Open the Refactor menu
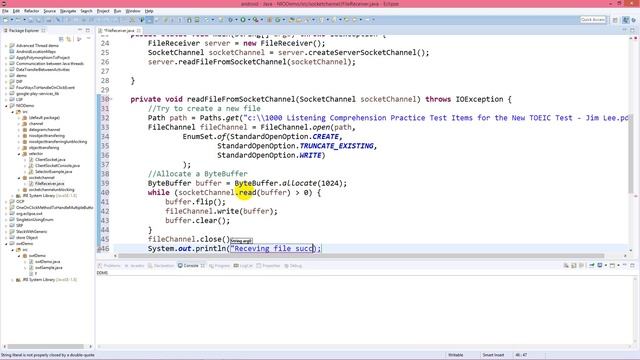Viewport: 640px width, 360px height. [x=31, y=11]
